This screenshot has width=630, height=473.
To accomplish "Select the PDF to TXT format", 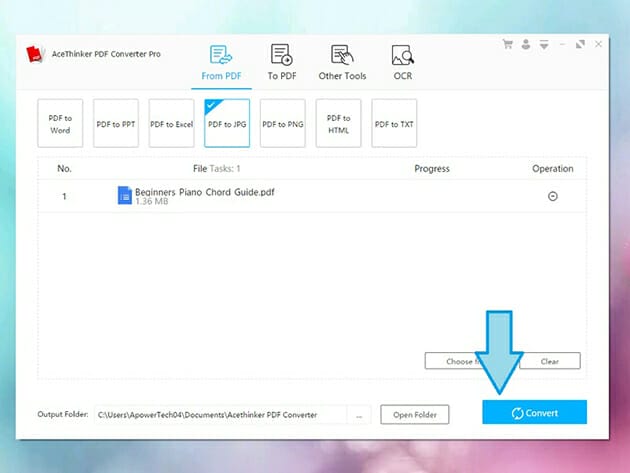I will (394, 124).
